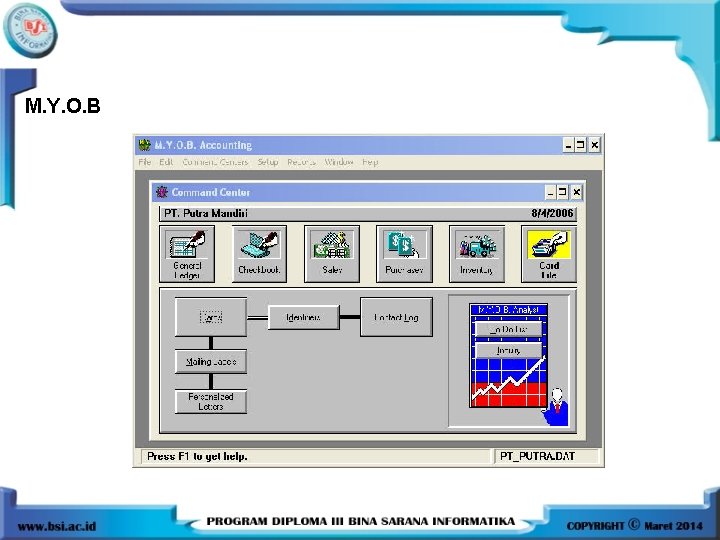Image resolution: width=720 pixels, height=540 pixels.
Task: Maximize the Command Center window
Action: (562, 192)
